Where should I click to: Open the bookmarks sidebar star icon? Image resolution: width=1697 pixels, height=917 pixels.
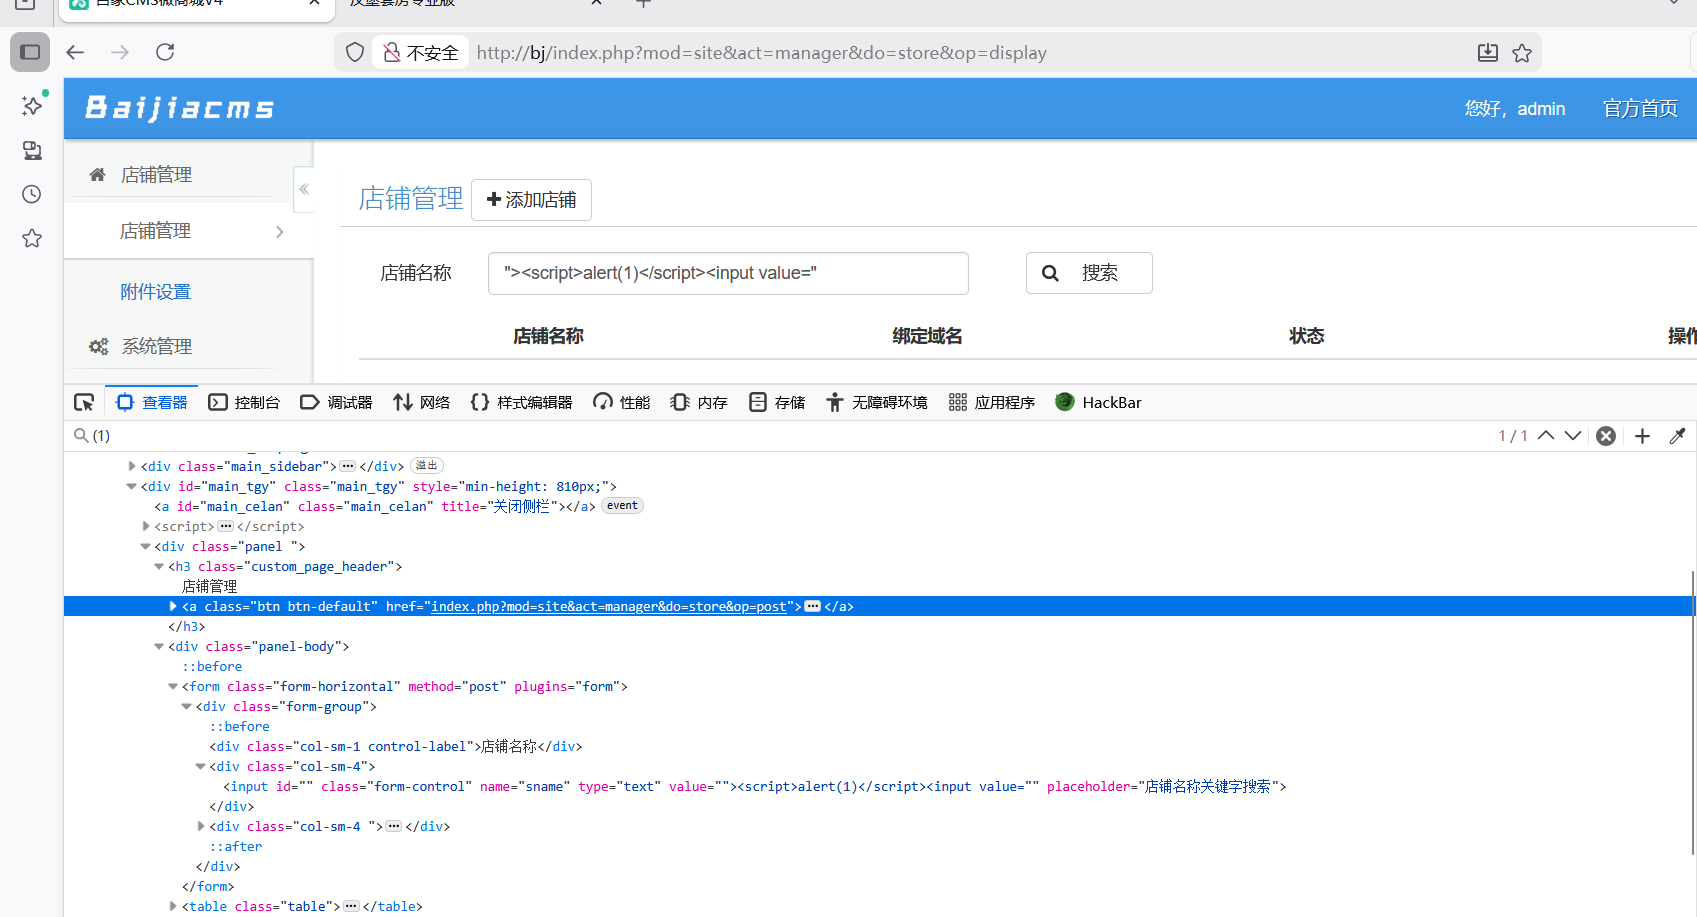pyautogui.click(x=32, y=238)
